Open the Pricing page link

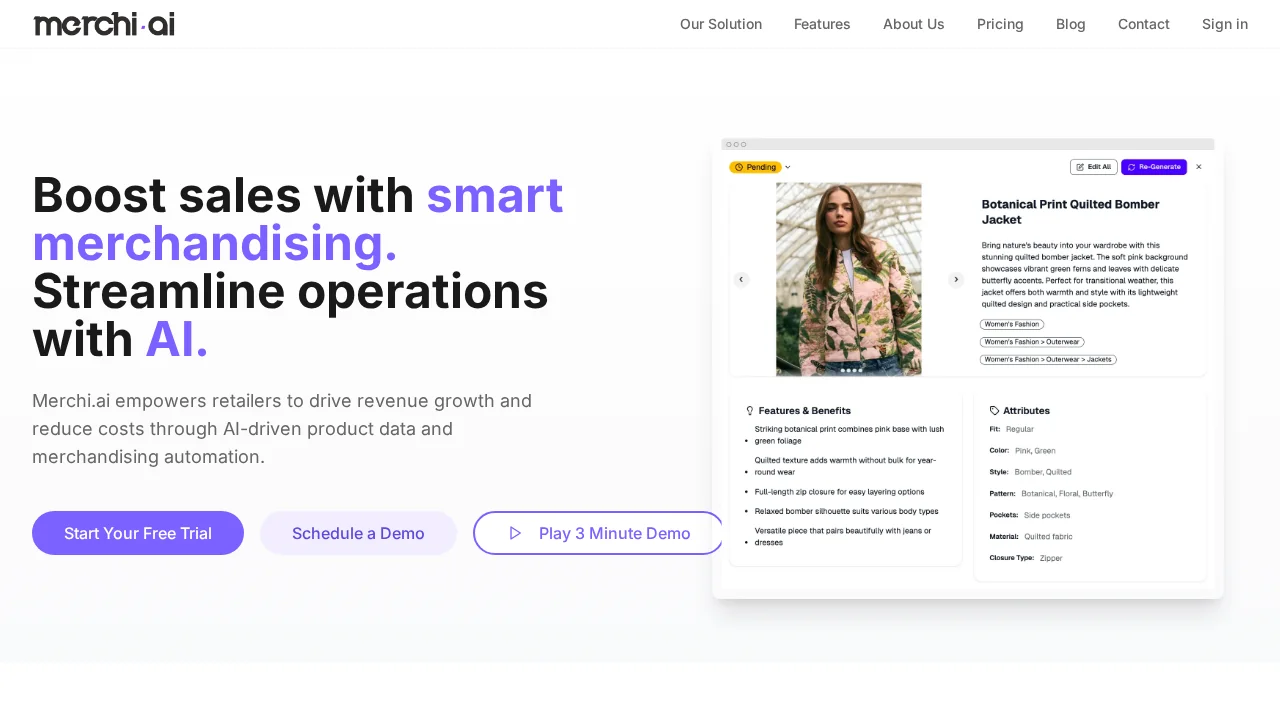point(1000,24)
